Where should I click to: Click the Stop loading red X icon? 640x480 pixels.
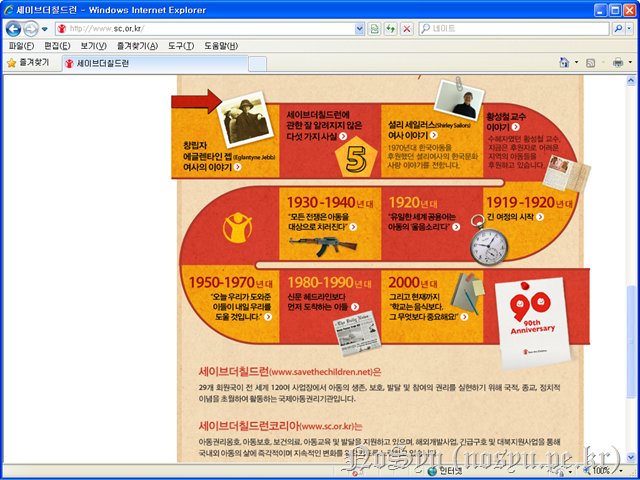click(x=407, y=28)
